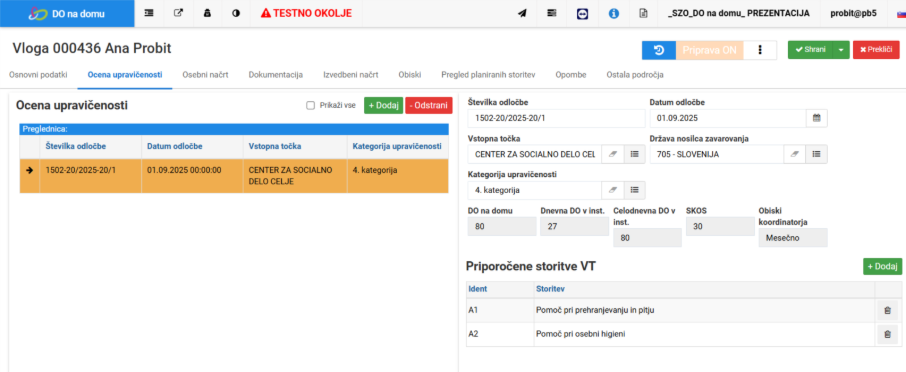Click the lock icon in top bar
906x372 pixels.
click(x=207, y=13)
